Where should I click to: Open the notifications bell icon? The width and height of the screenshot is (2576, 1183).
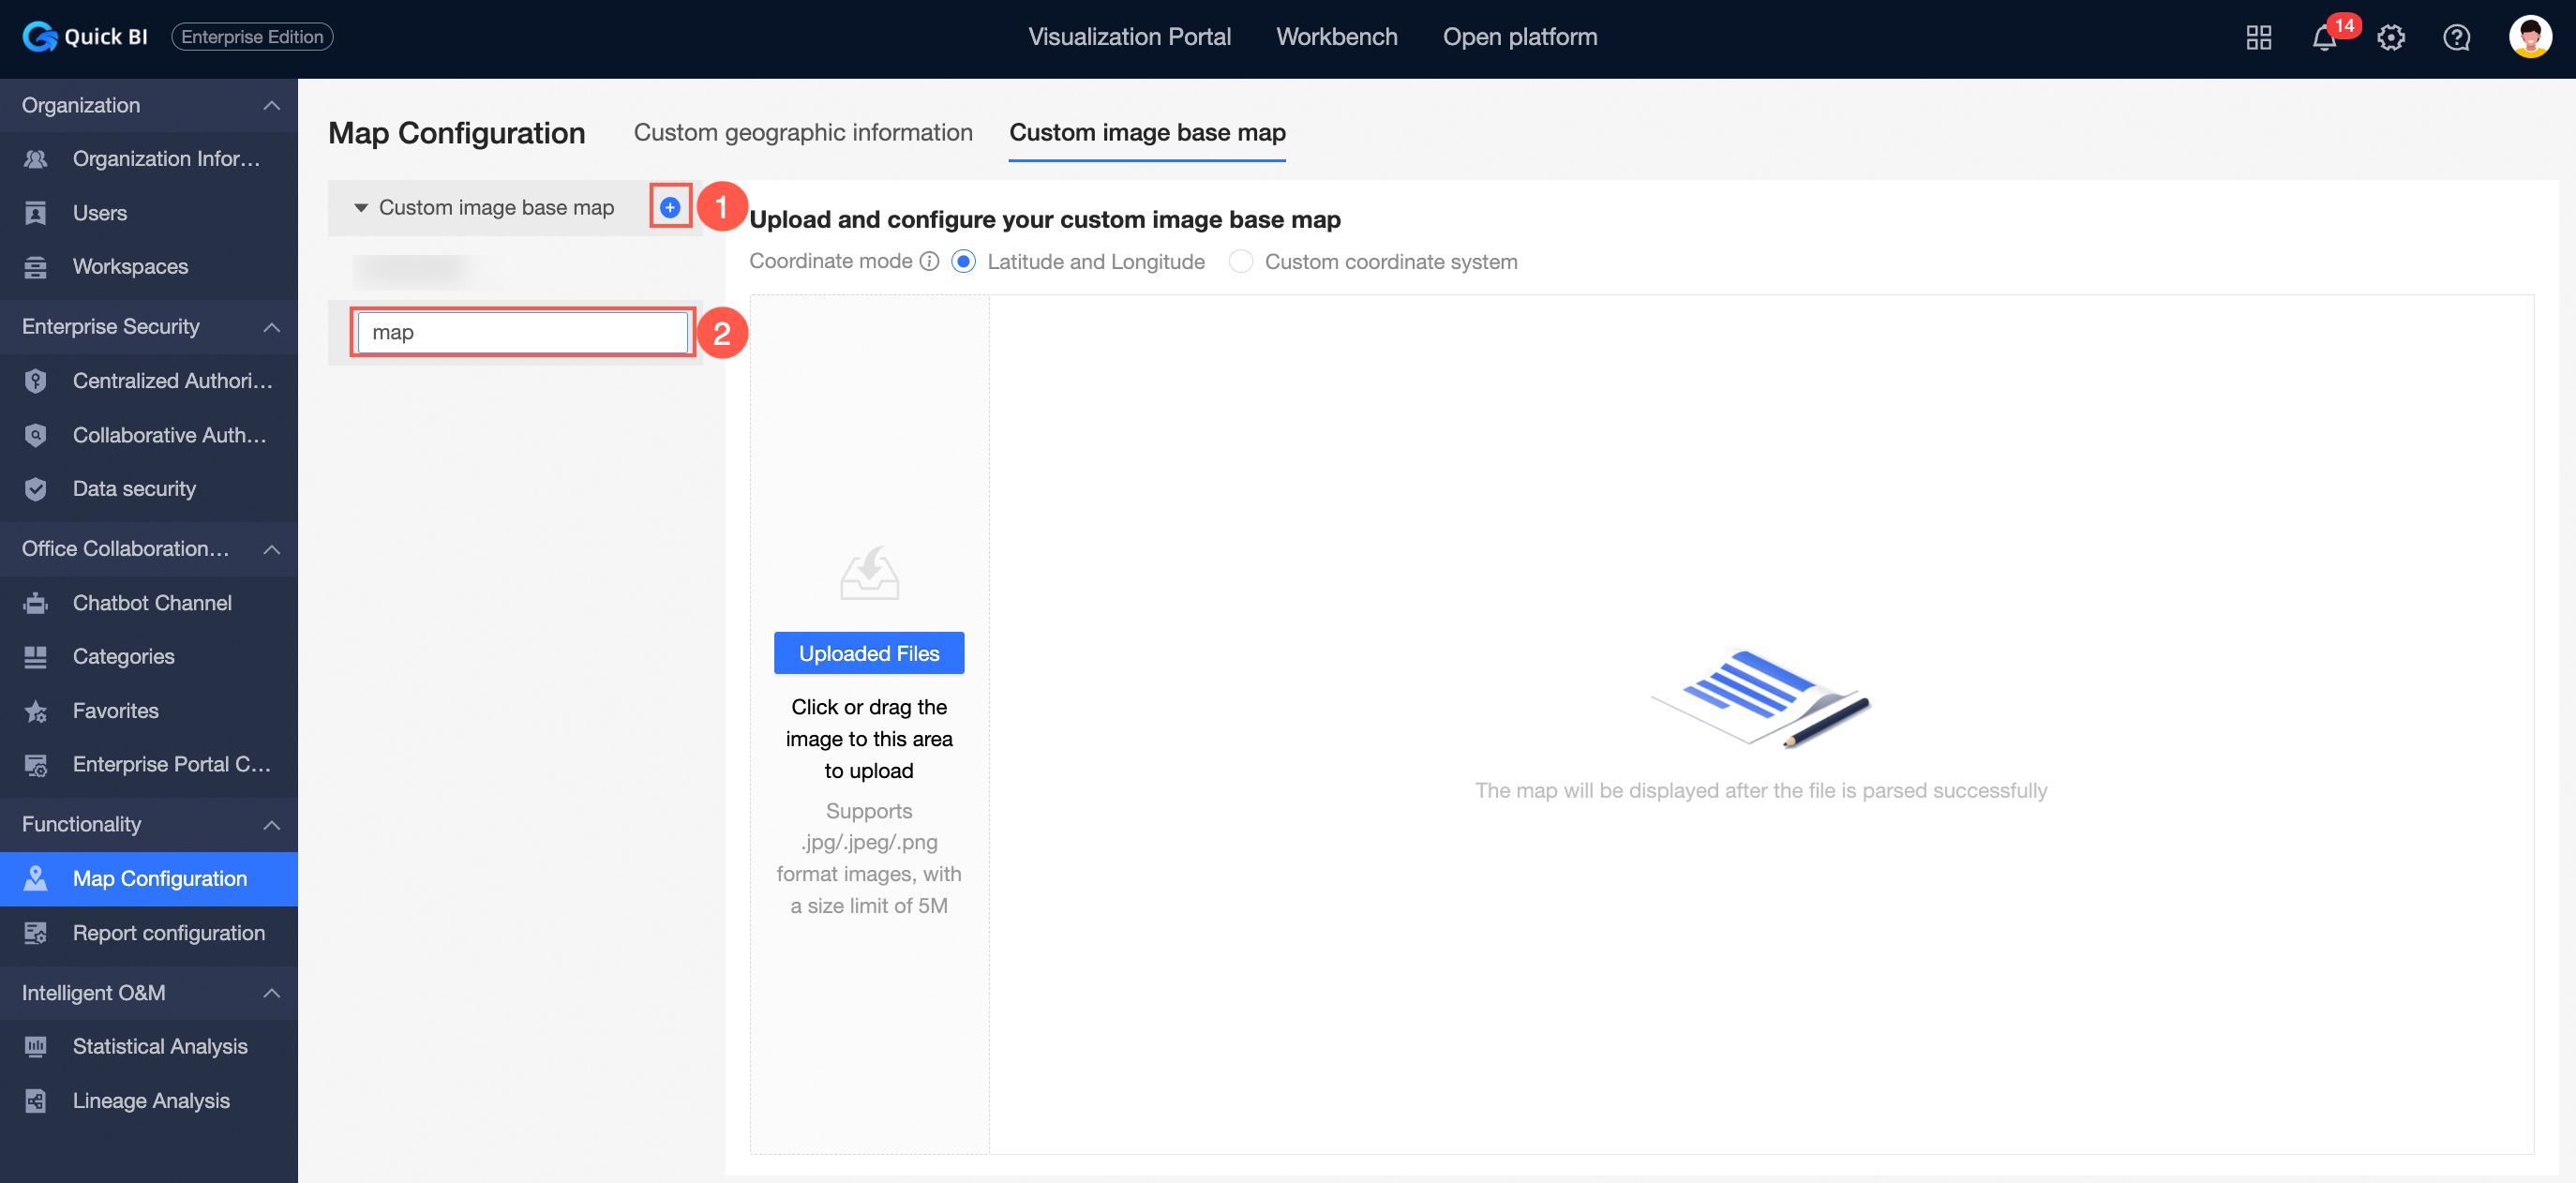[2324, 38]
